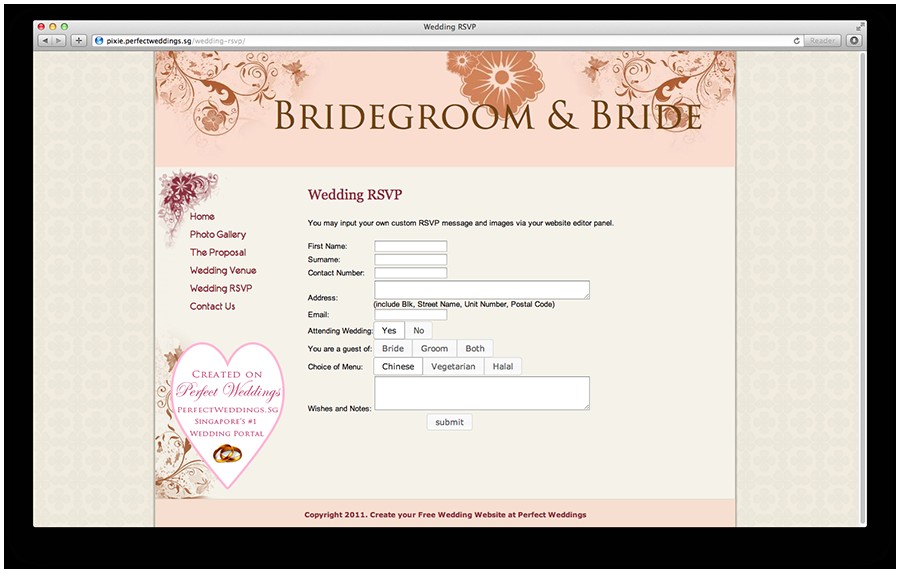
Task: Open the Safari Reader button
Action: 822,41
